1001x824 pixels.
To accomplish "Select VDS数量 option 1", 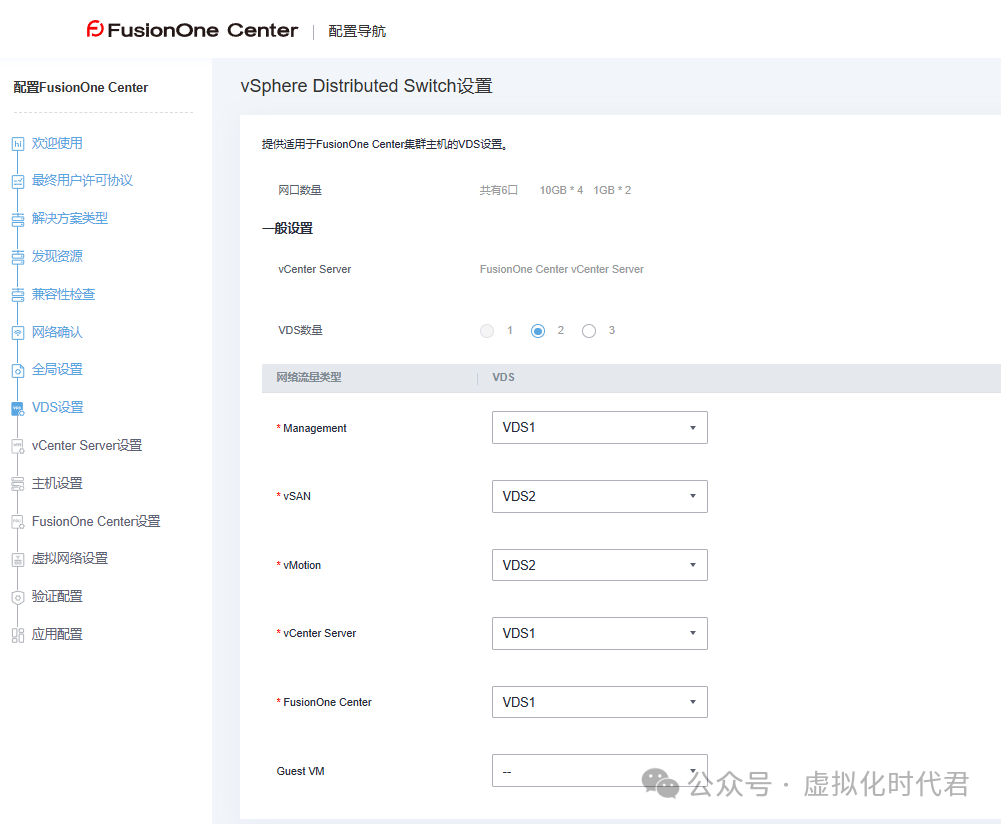I will [487, 331].
